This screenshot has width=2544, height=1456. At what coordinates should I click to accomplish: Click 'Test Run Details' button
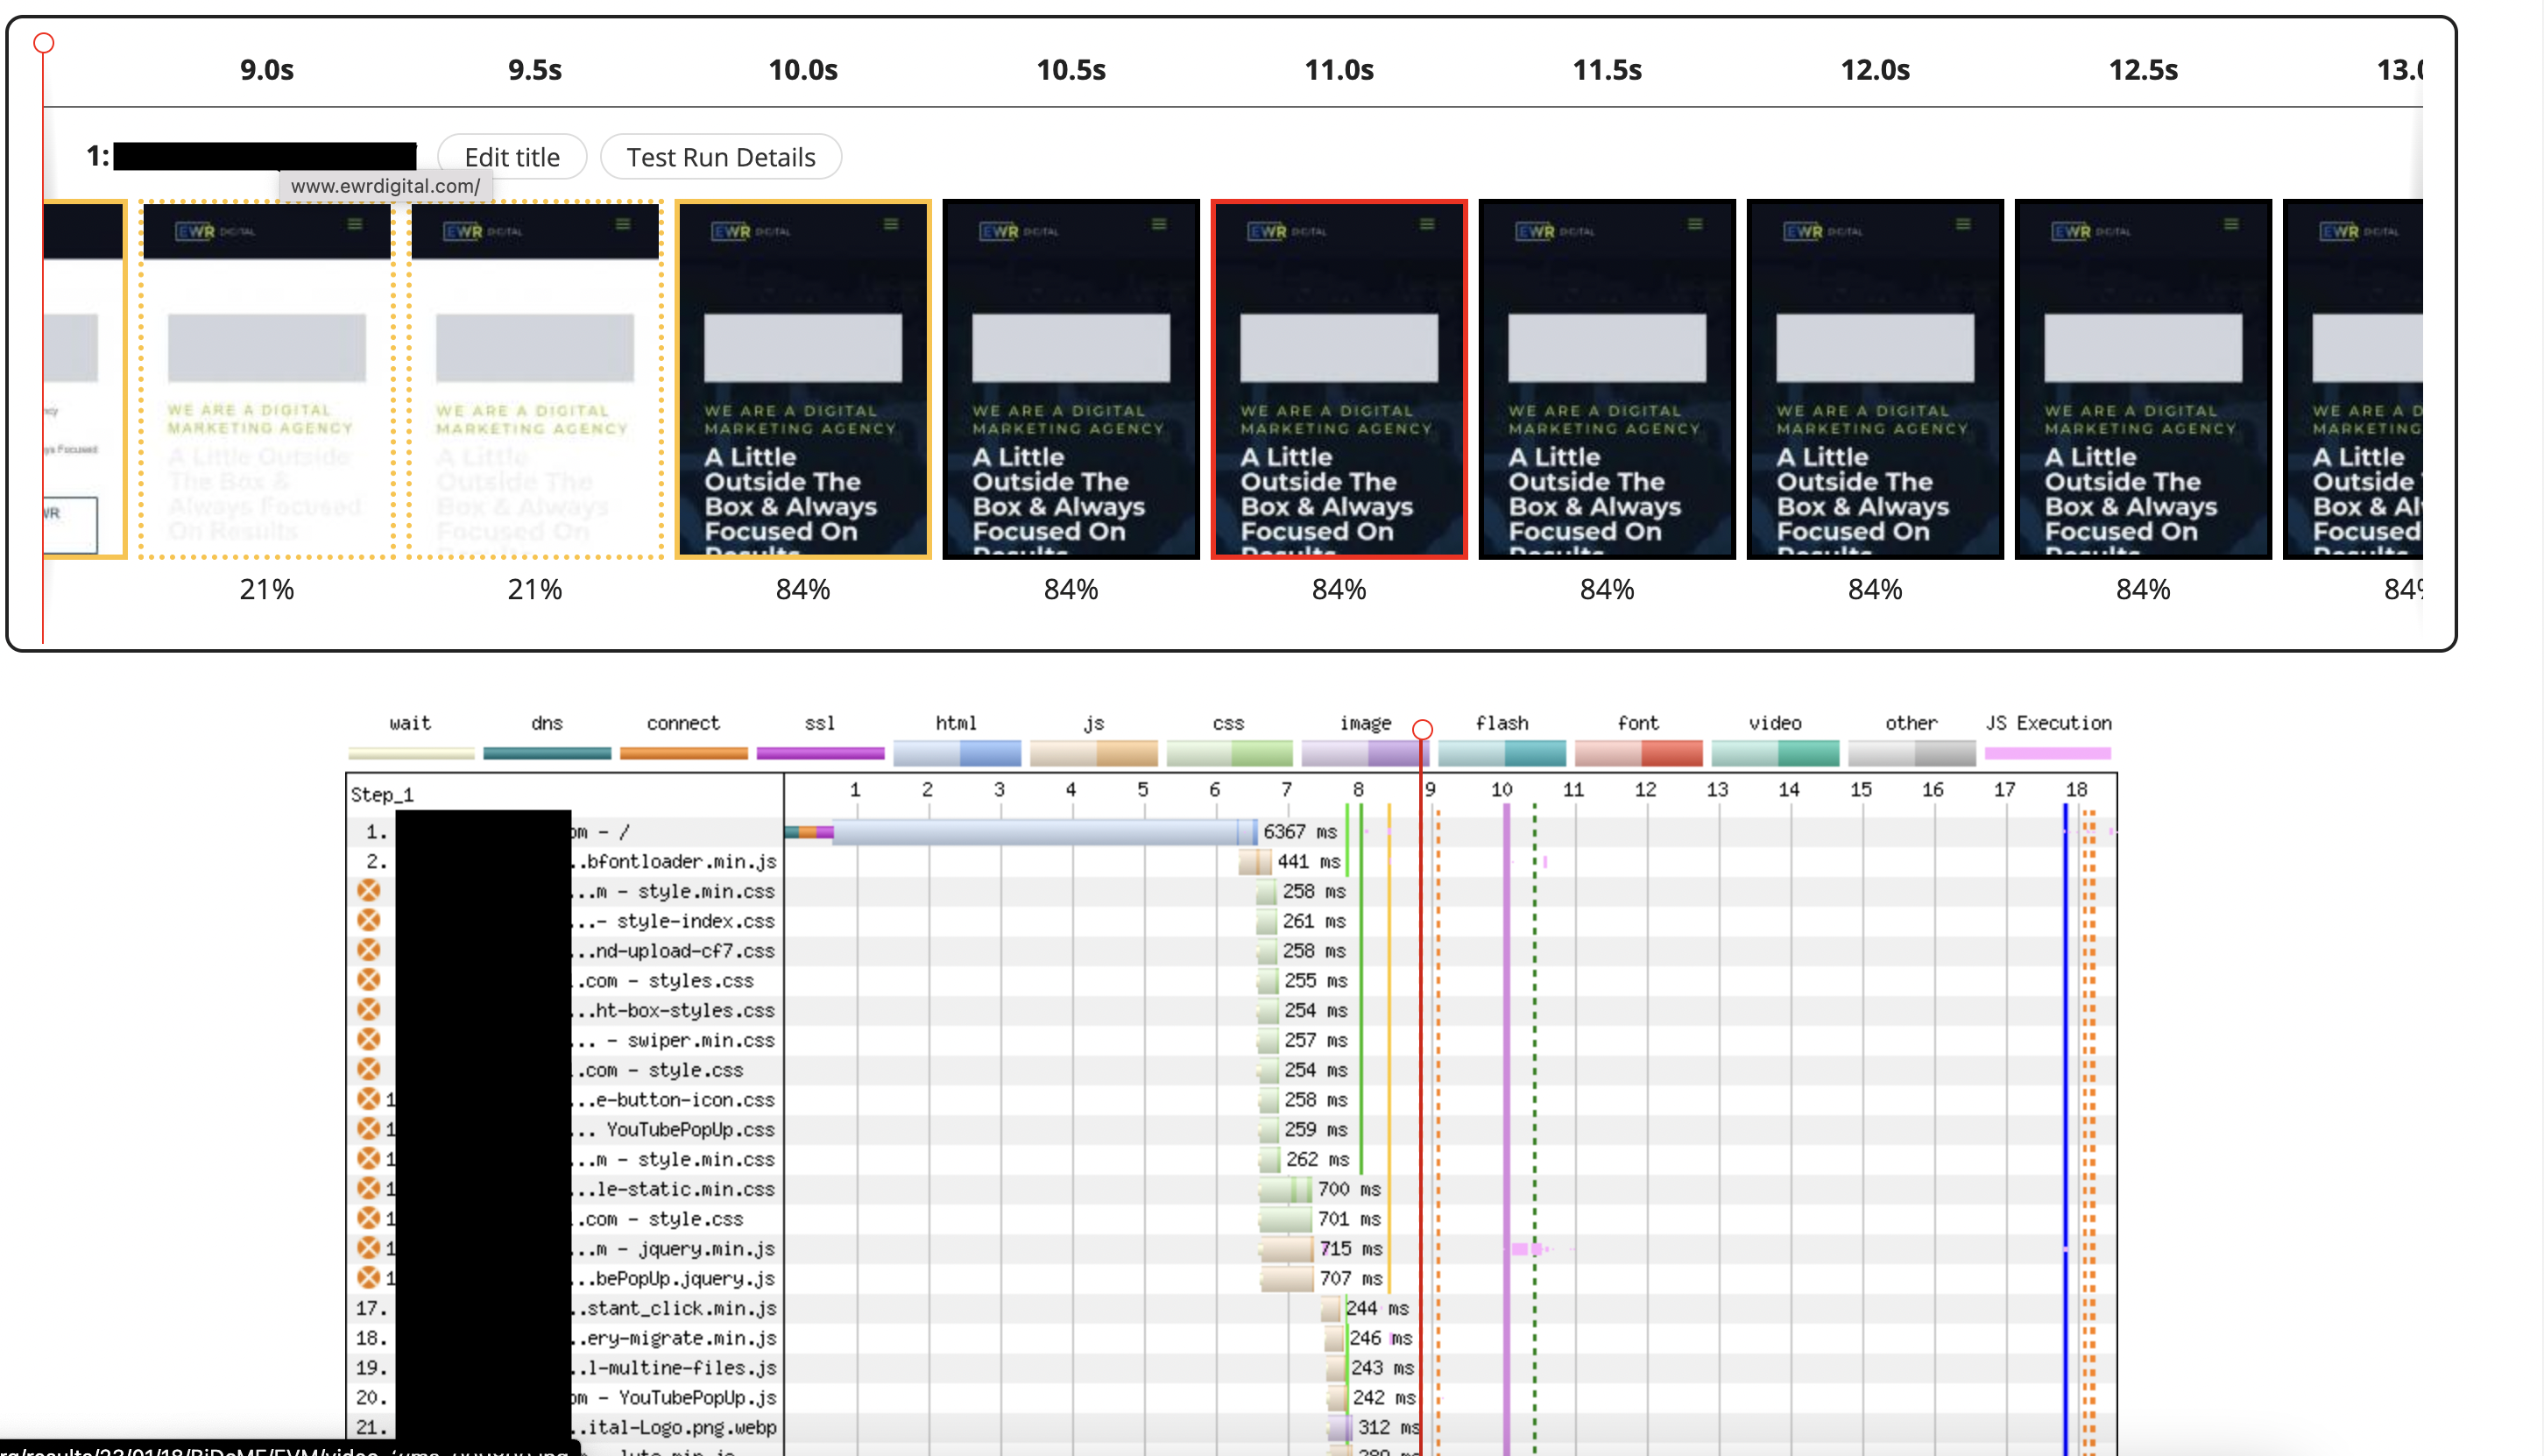[x=722, y=156]
